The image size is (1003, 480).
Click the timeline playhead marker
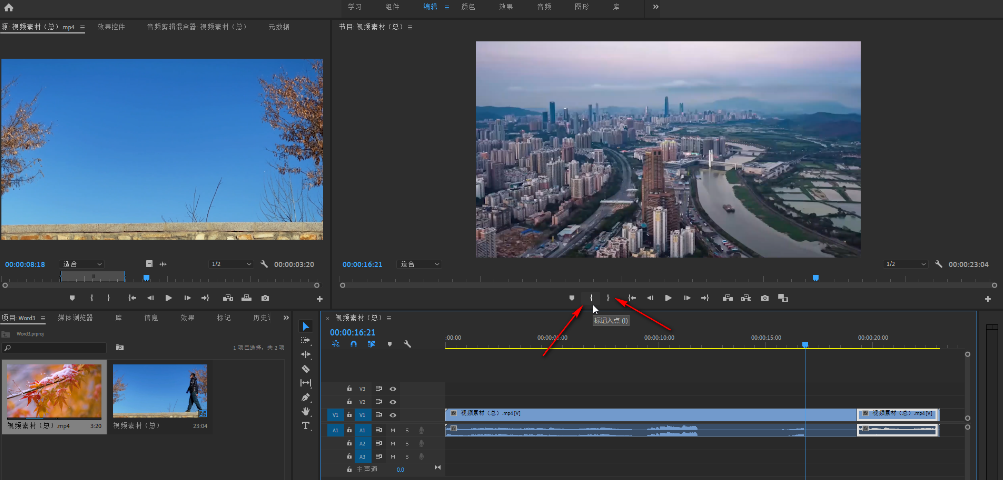(805, 345)
